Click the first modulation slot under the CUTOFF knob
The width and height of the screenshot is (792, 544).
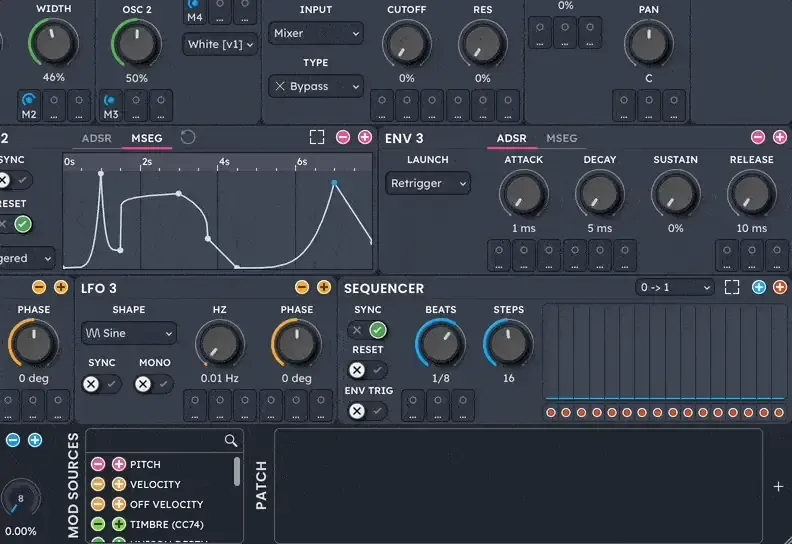[x=382, y=106]
